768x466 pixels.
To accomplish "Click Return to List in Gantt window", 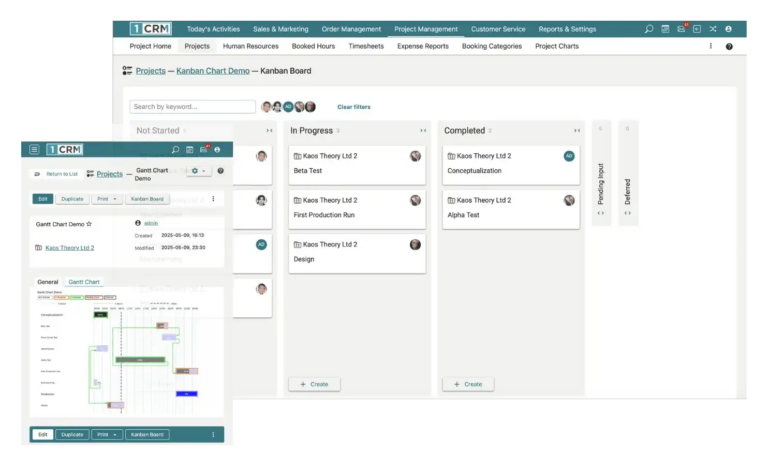I will point(56,174).
